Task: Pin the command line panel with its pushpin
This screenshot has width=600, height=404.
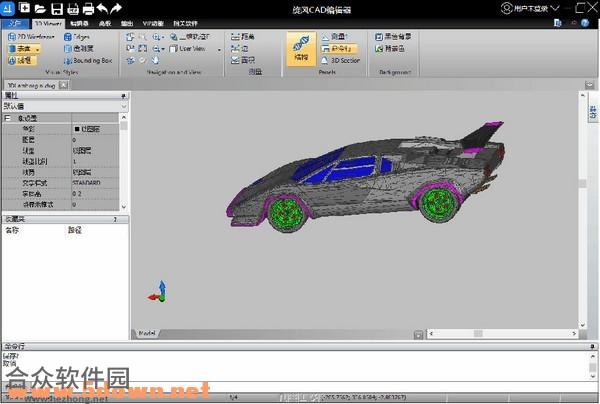Action: (x=593, y=347)
